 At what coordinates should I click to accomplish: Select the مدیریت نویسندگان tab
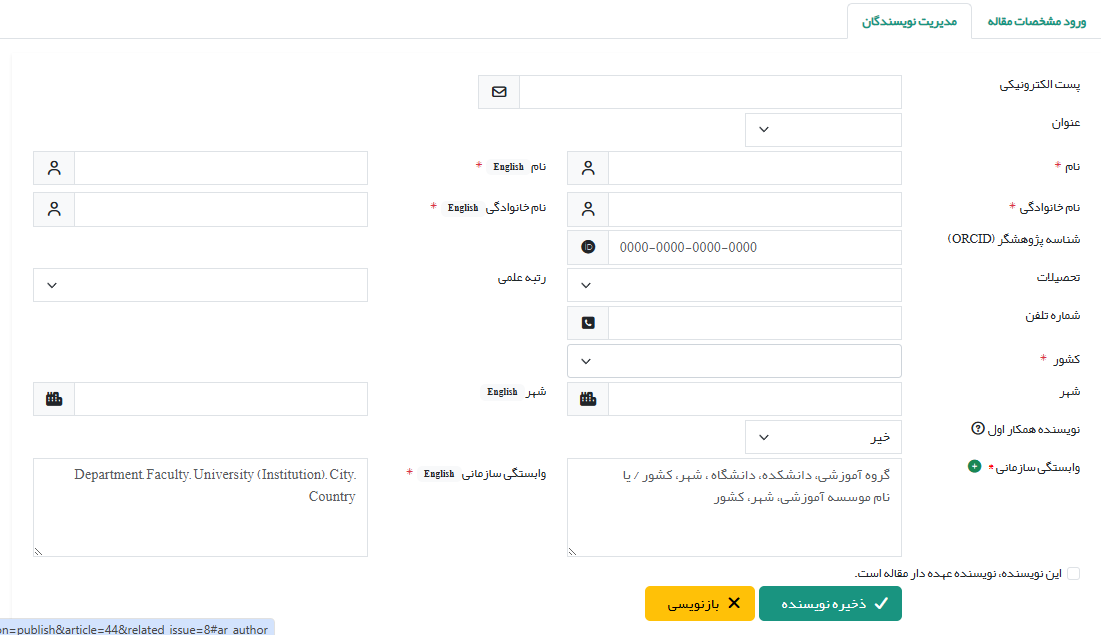909,21
